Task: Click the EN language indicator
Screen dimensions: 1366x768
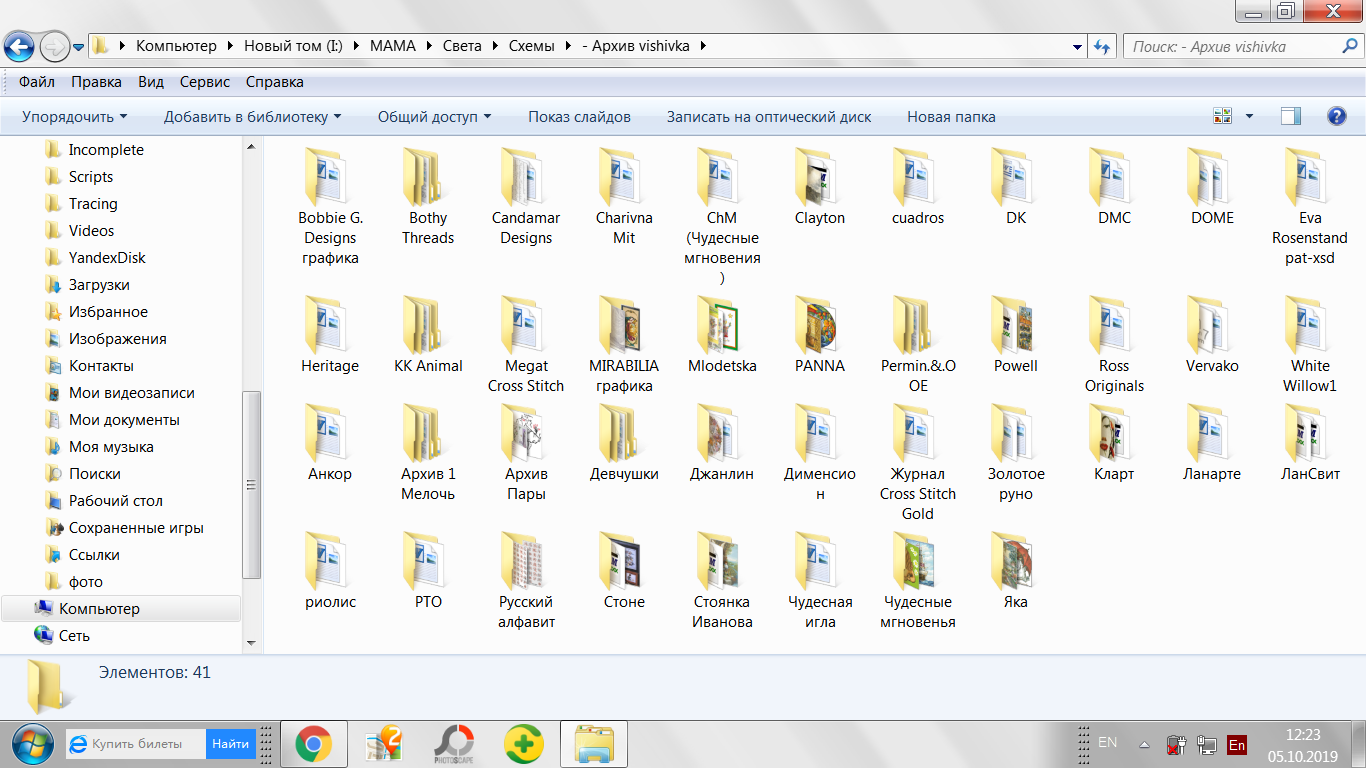Action: (x=1107, y=742)
